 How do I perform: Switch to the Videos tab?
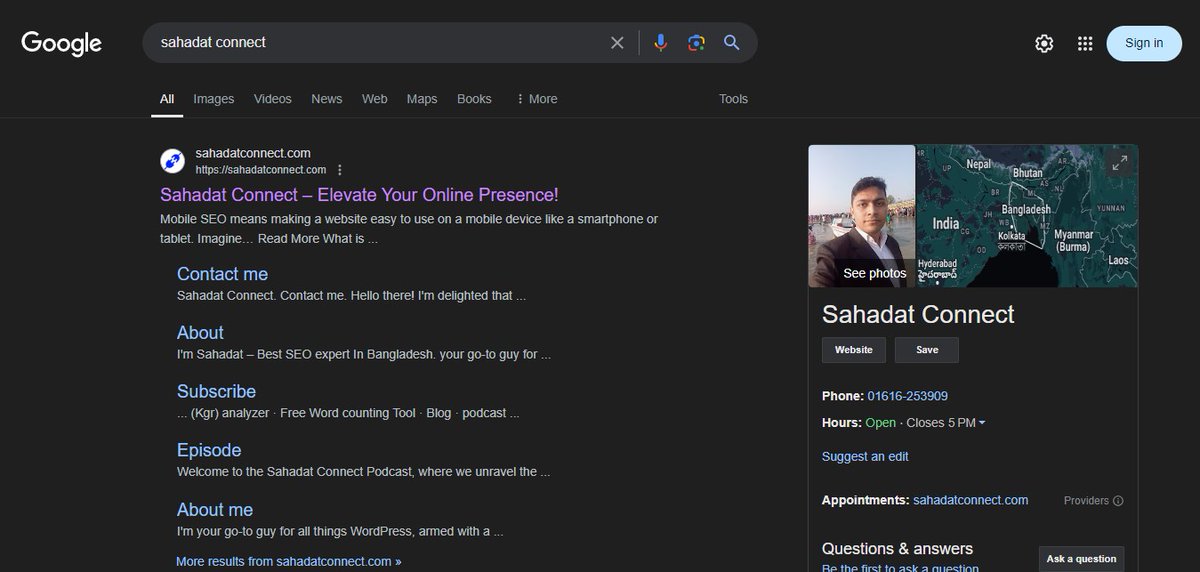[273, 99]
